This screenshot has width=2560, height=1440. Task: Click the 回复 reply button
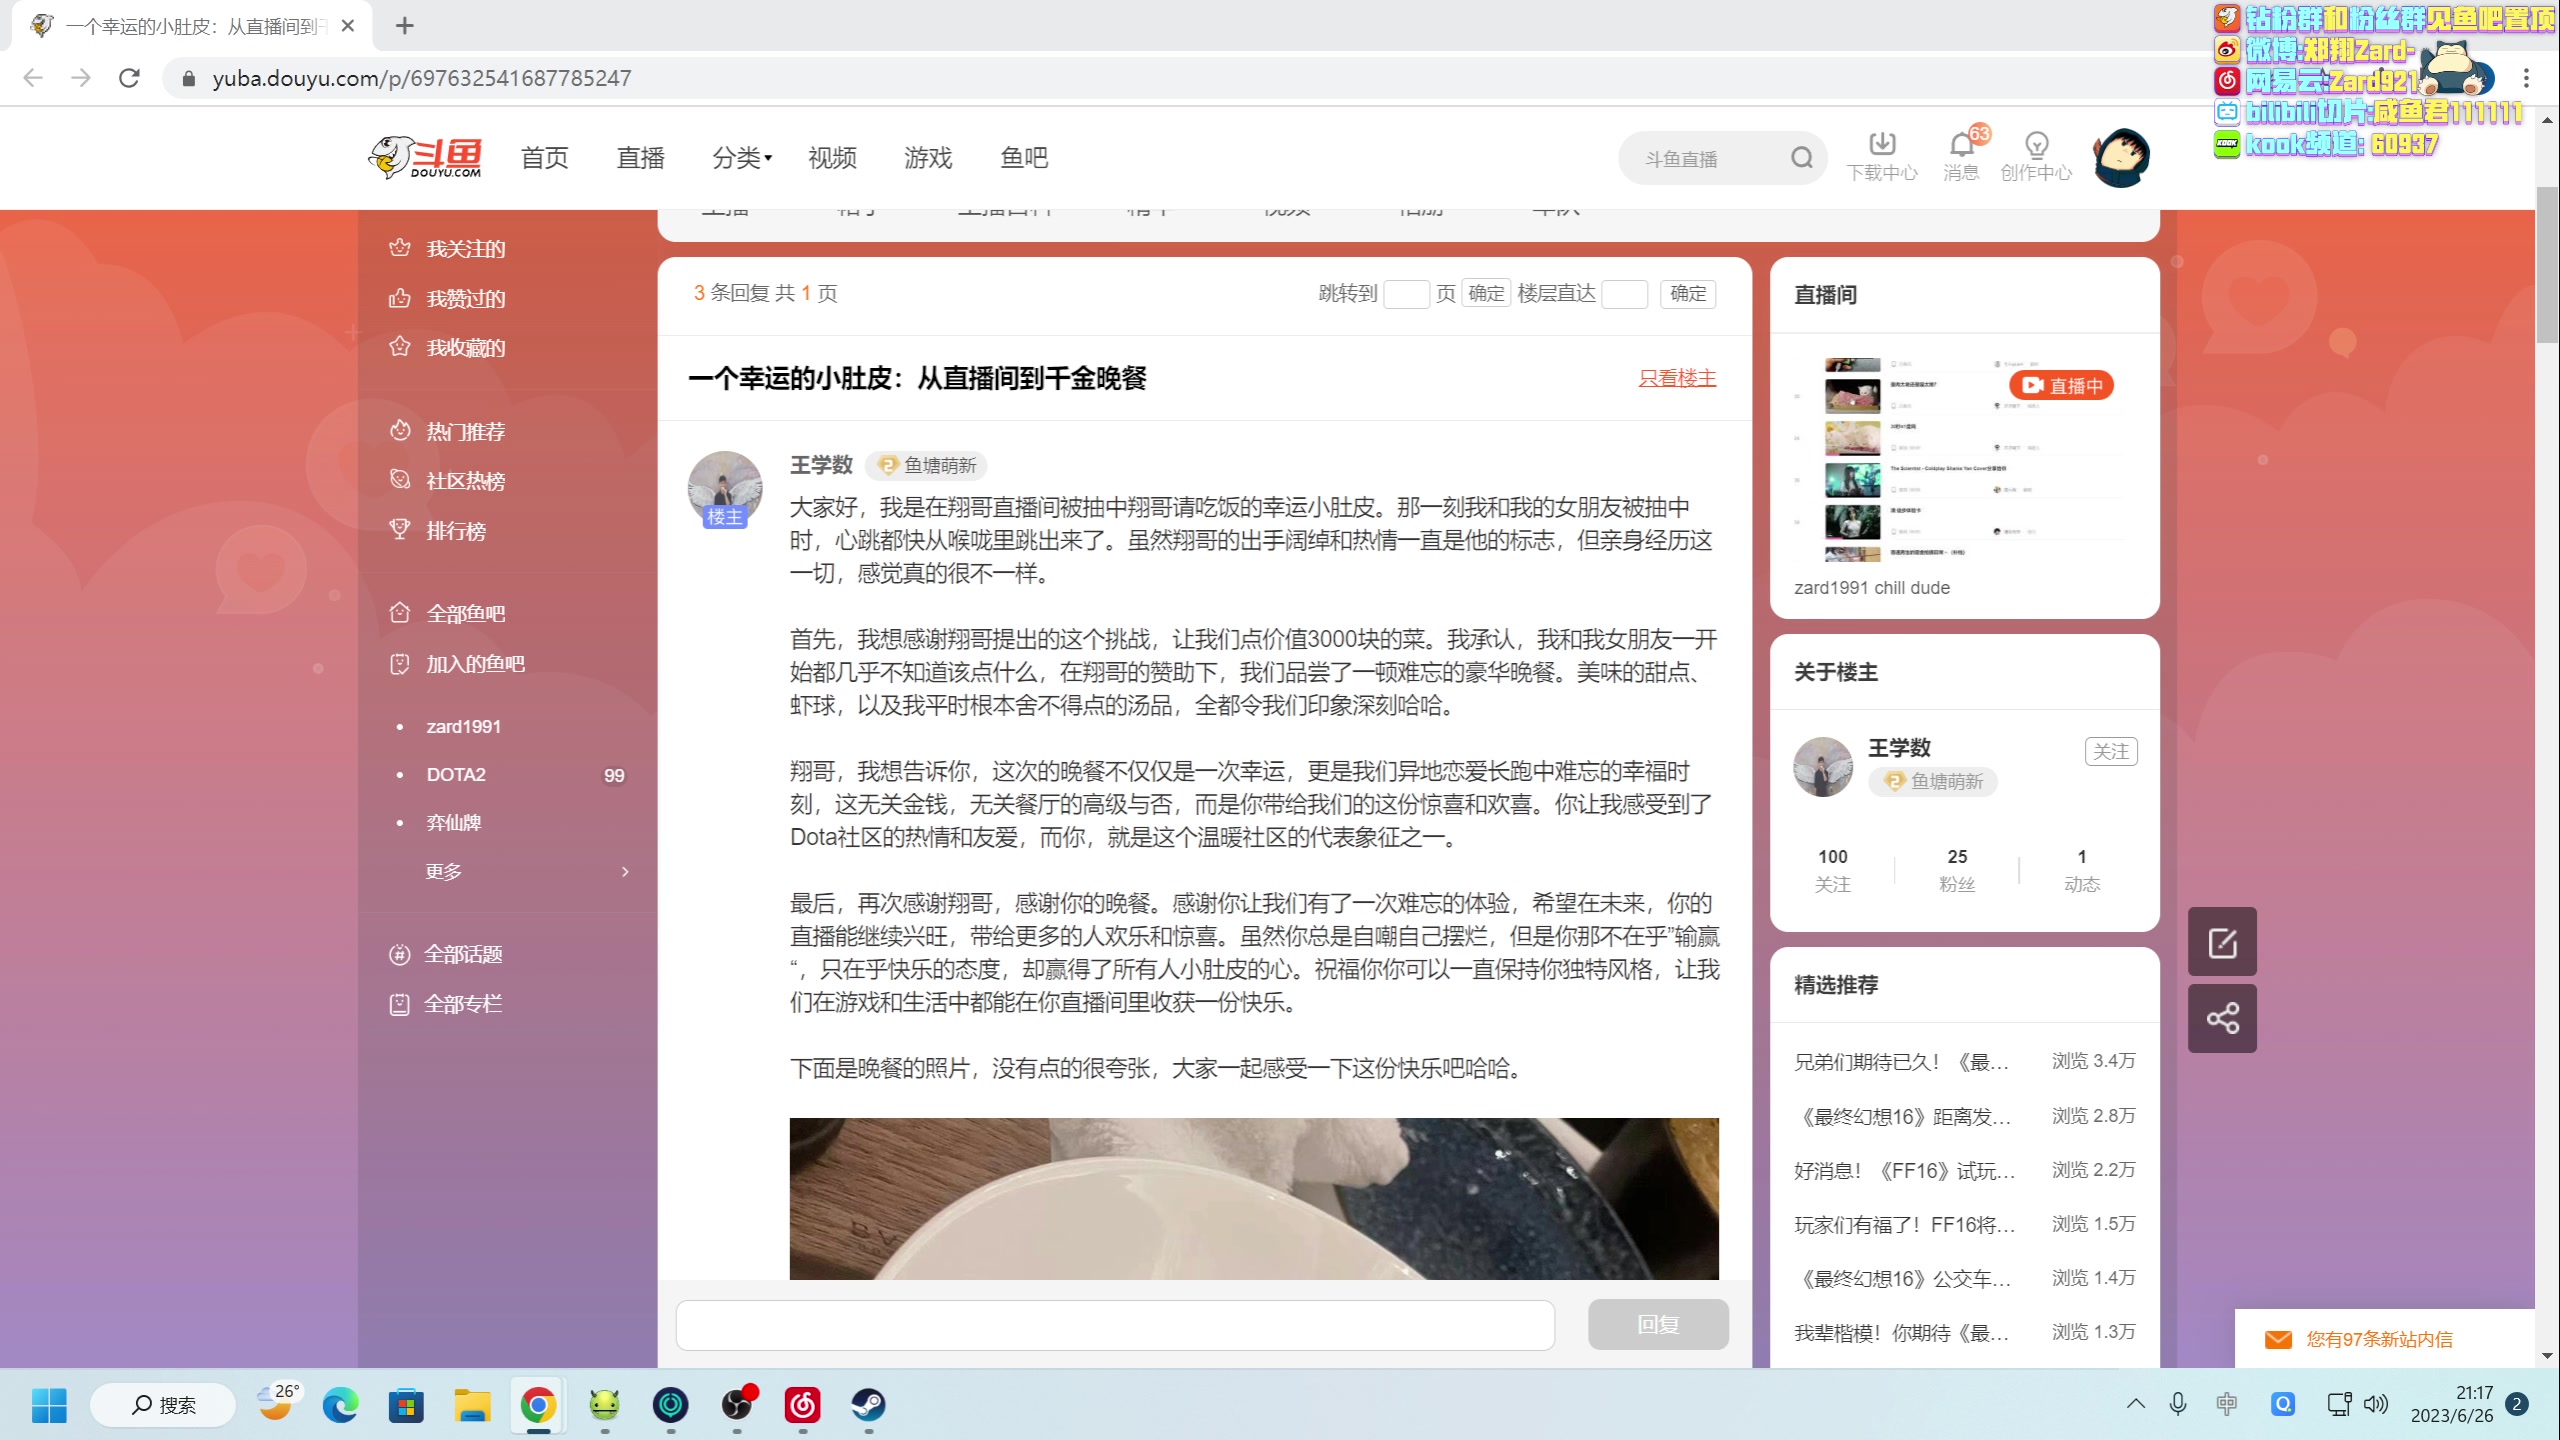(1657, 1324)
